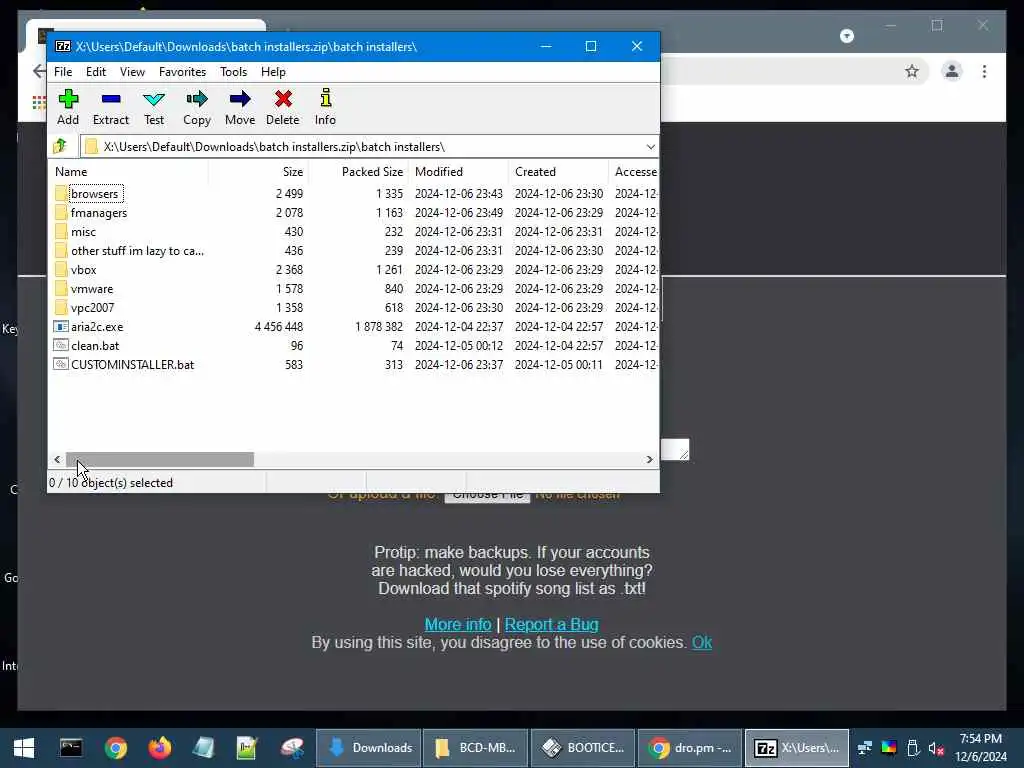
Task: Launch Firefox from the taskbar
Action: coord(159,748)
